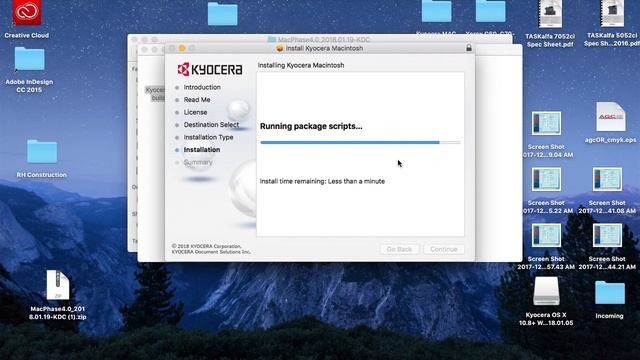Click the lock icon in installer title bar
This screenshot has width=640, height=360.
(469, 48)
